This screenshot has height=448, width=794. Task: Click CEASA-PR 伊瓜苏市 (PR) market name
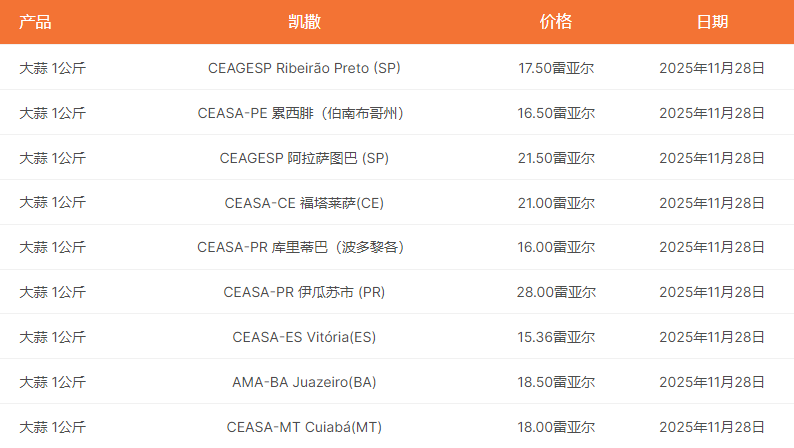coord(304,292)
